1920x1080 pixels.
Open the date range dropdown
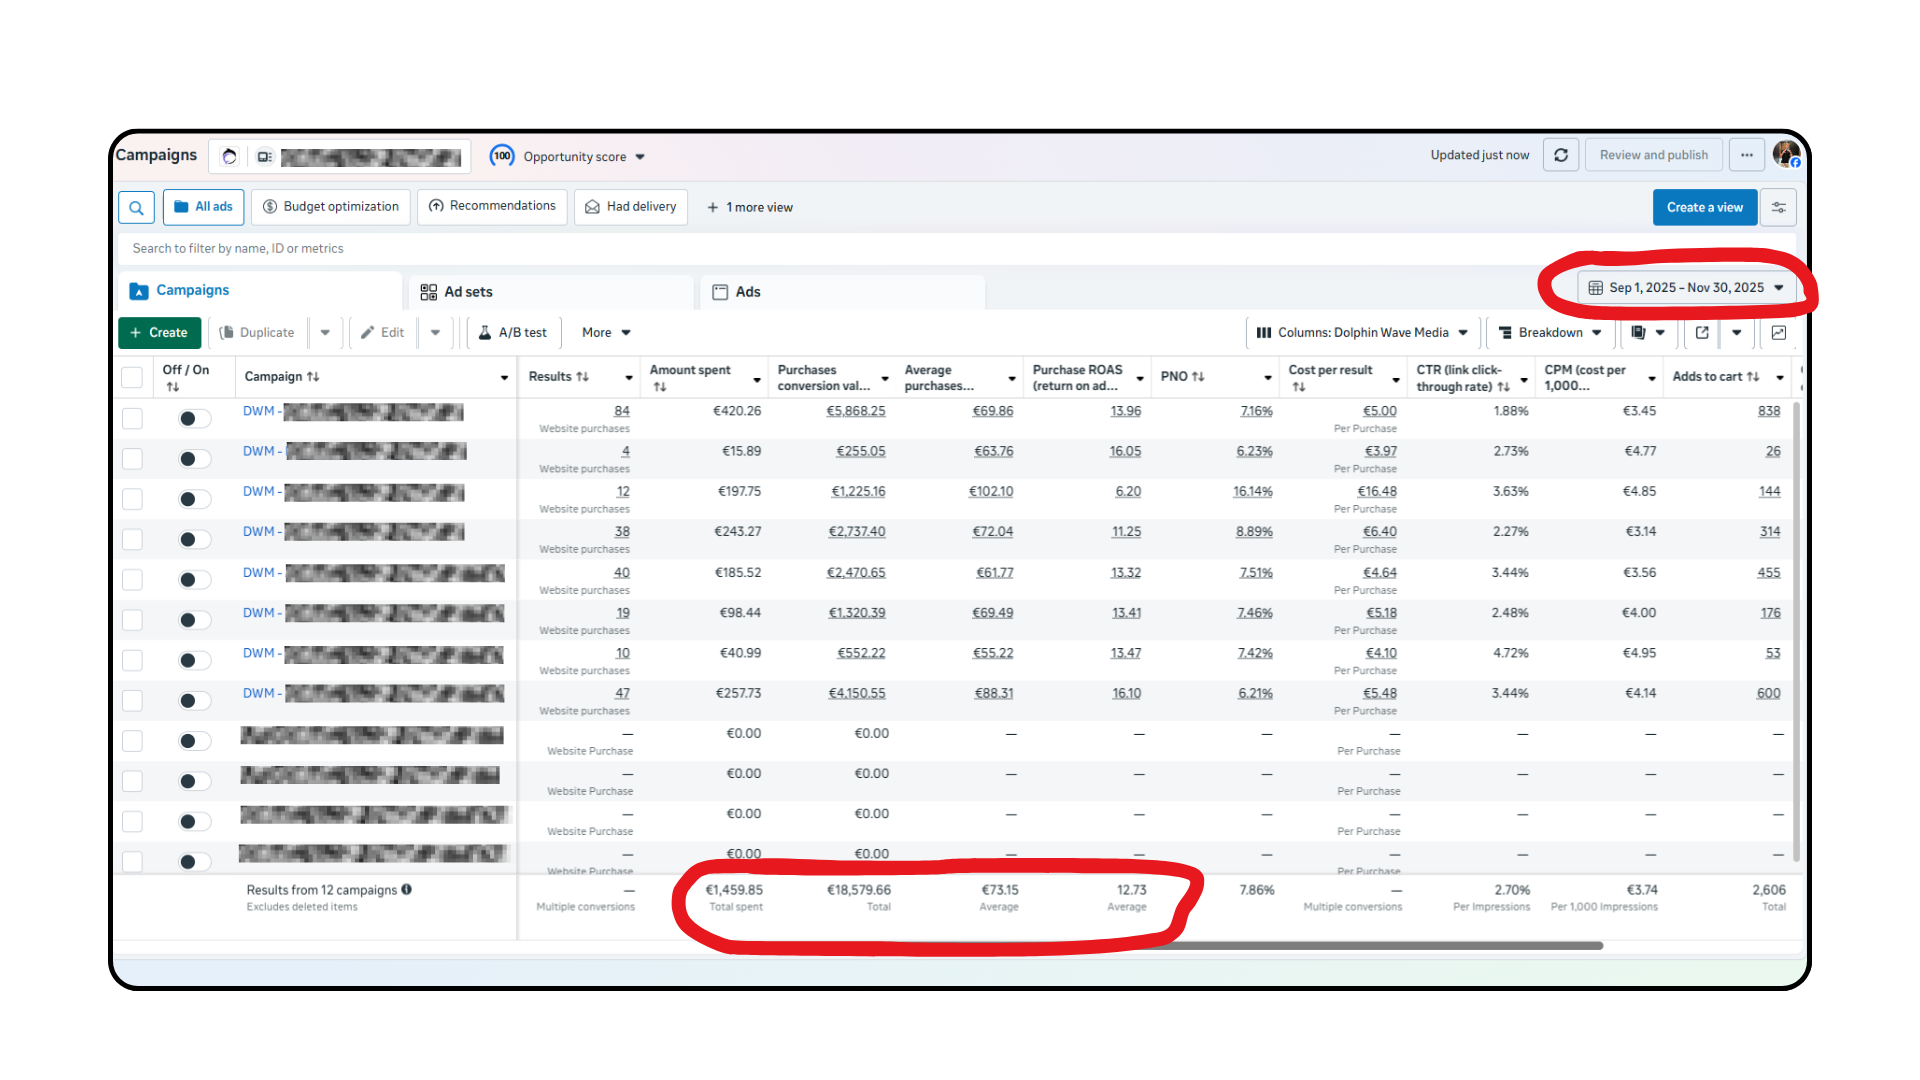click(x=1686, y=288)
